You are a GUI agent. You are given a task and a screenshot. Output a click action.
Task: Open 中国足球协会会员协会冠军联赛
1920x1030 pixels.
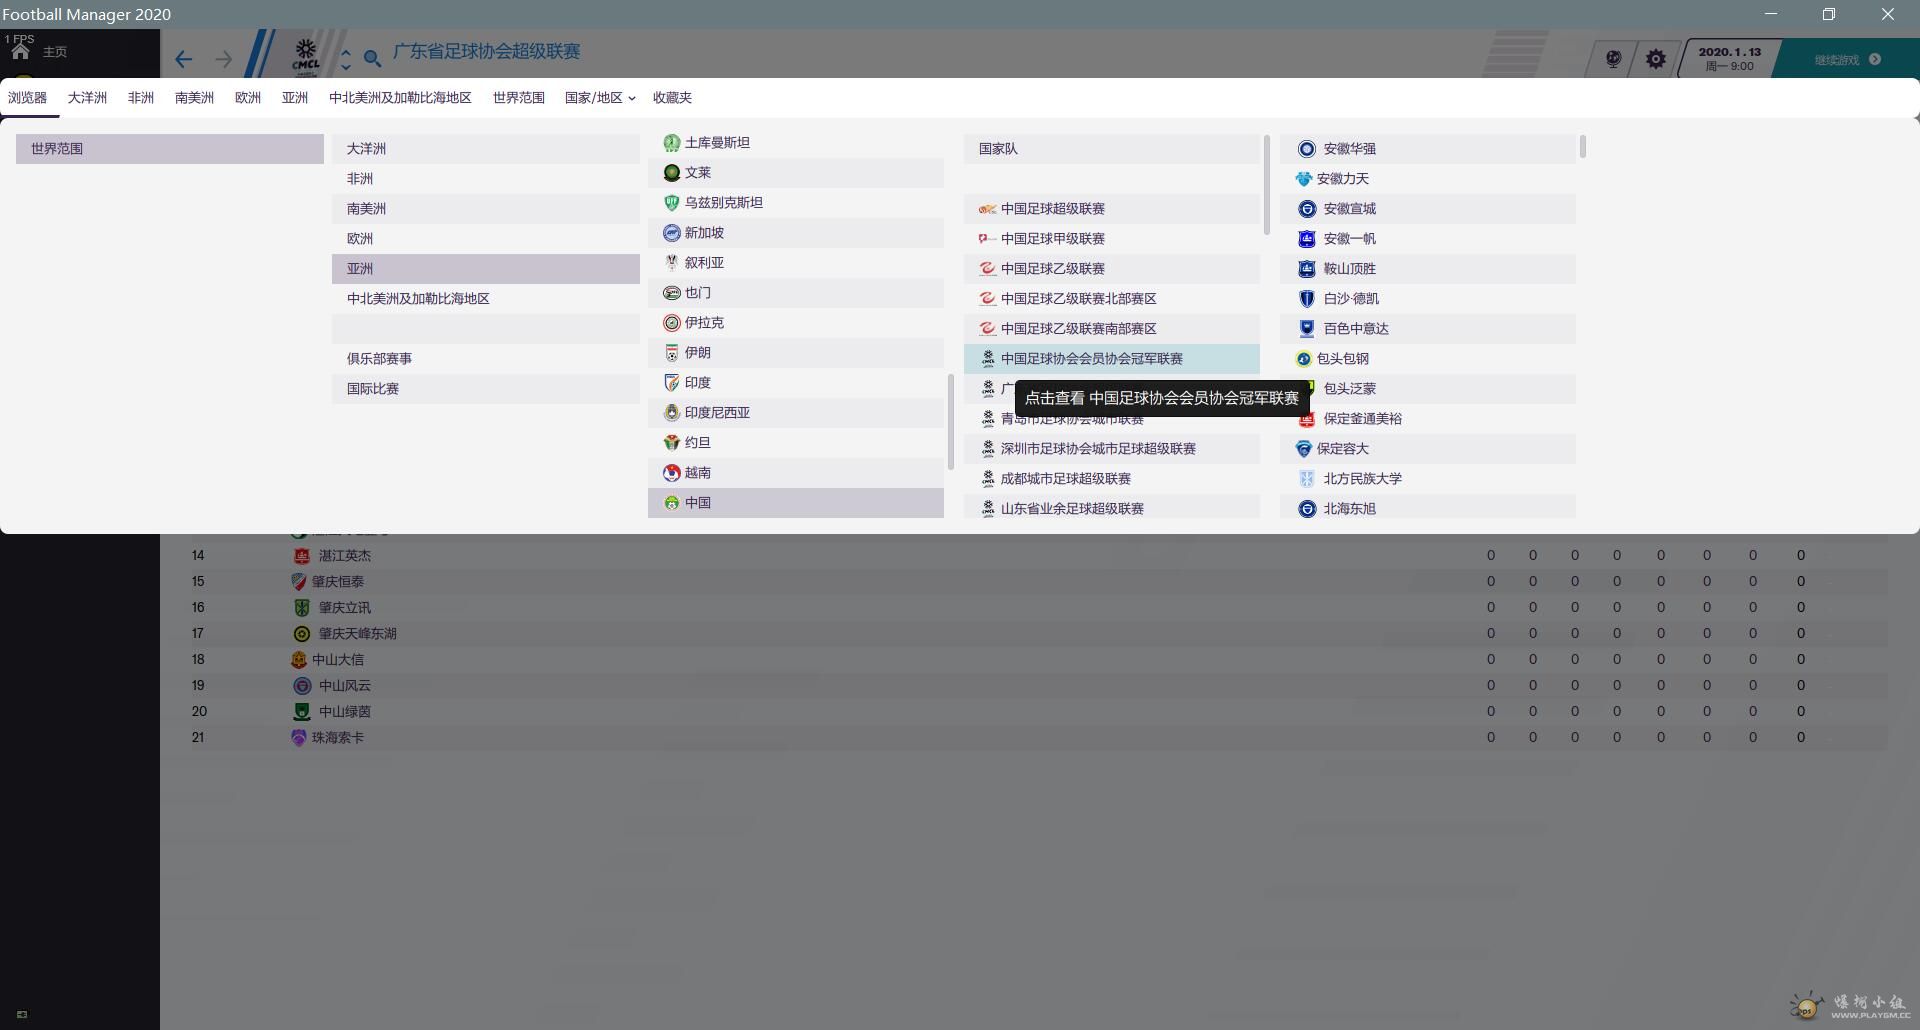pyautogui.click(x=1112, y=358)
